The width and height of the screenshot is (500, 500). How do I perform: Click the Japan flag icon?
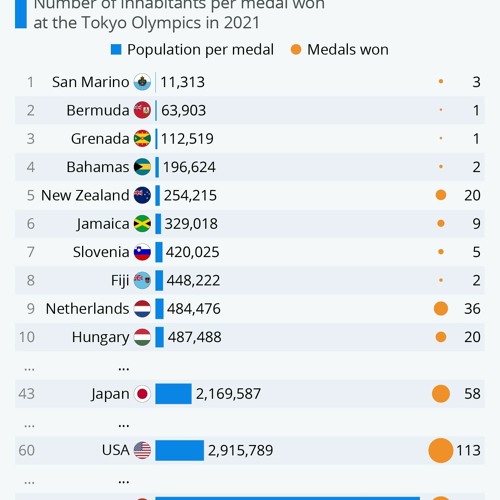142,394
